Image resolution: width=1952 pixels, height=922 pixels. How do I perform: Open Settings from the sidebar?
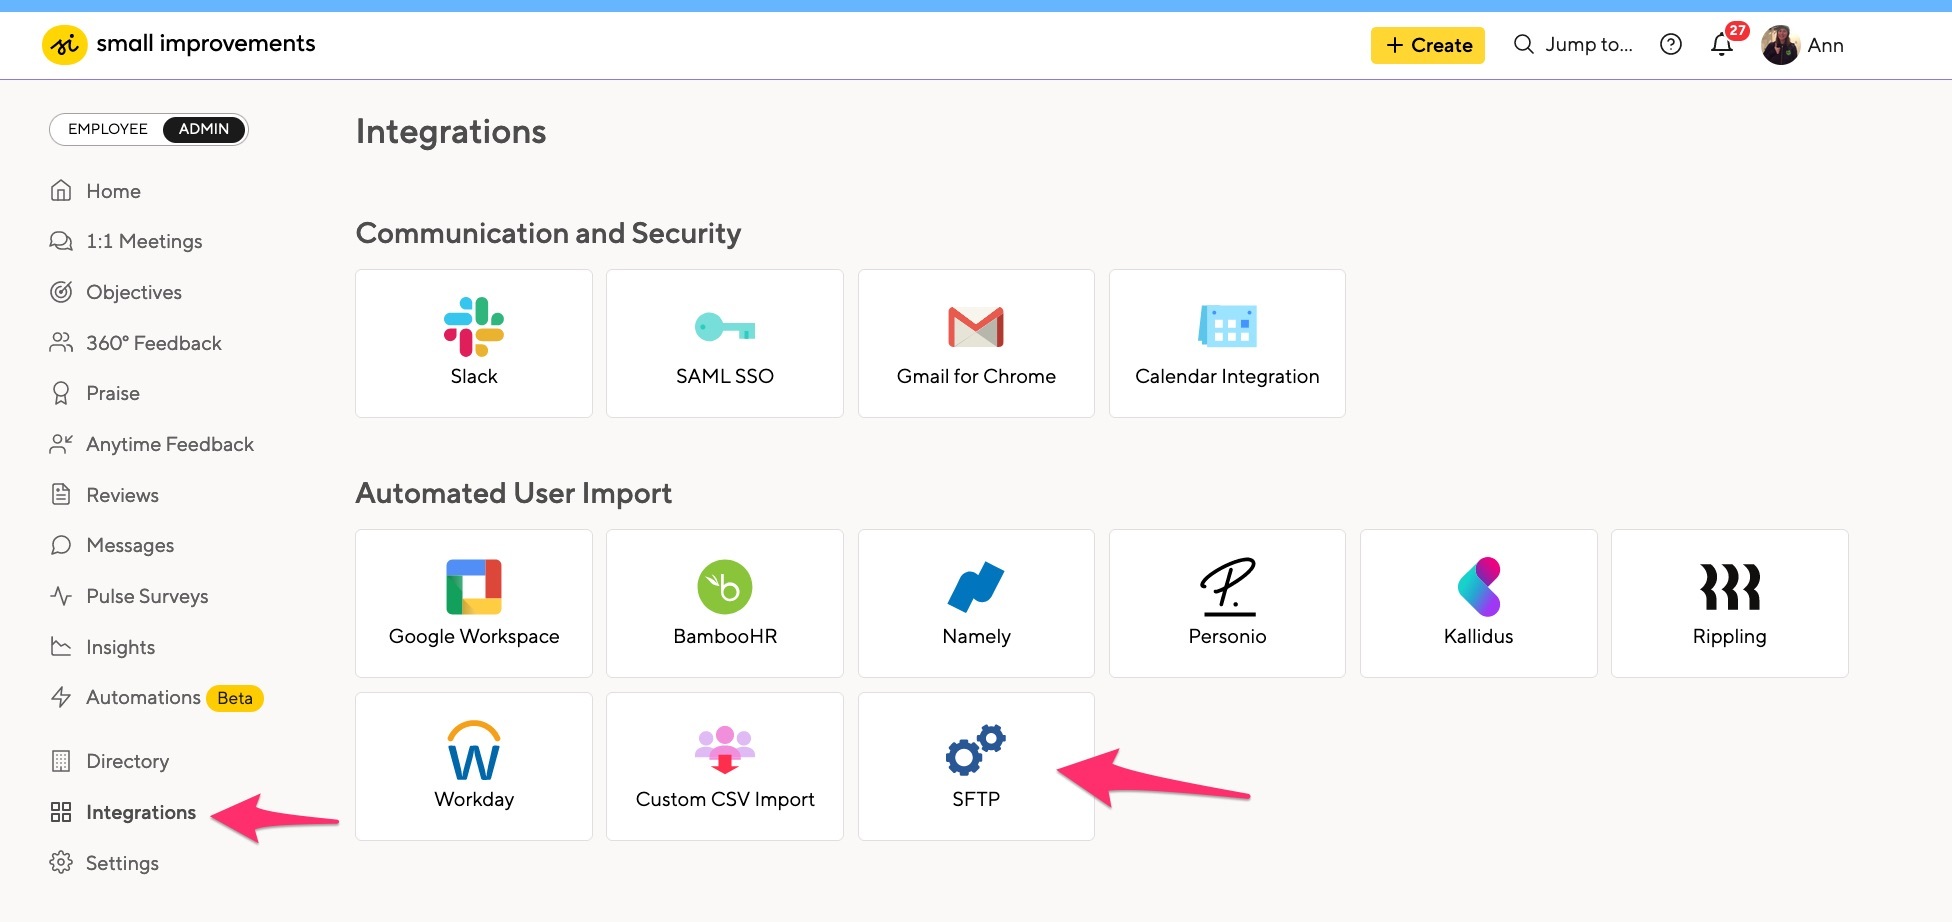coord(122,862)
